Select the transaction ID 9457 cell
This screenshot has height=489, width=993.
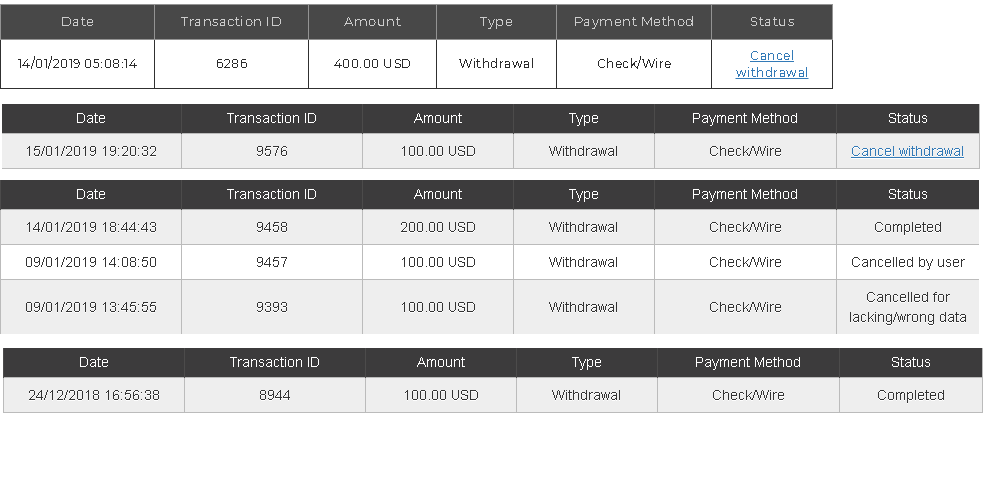click(x=272, y=262)
